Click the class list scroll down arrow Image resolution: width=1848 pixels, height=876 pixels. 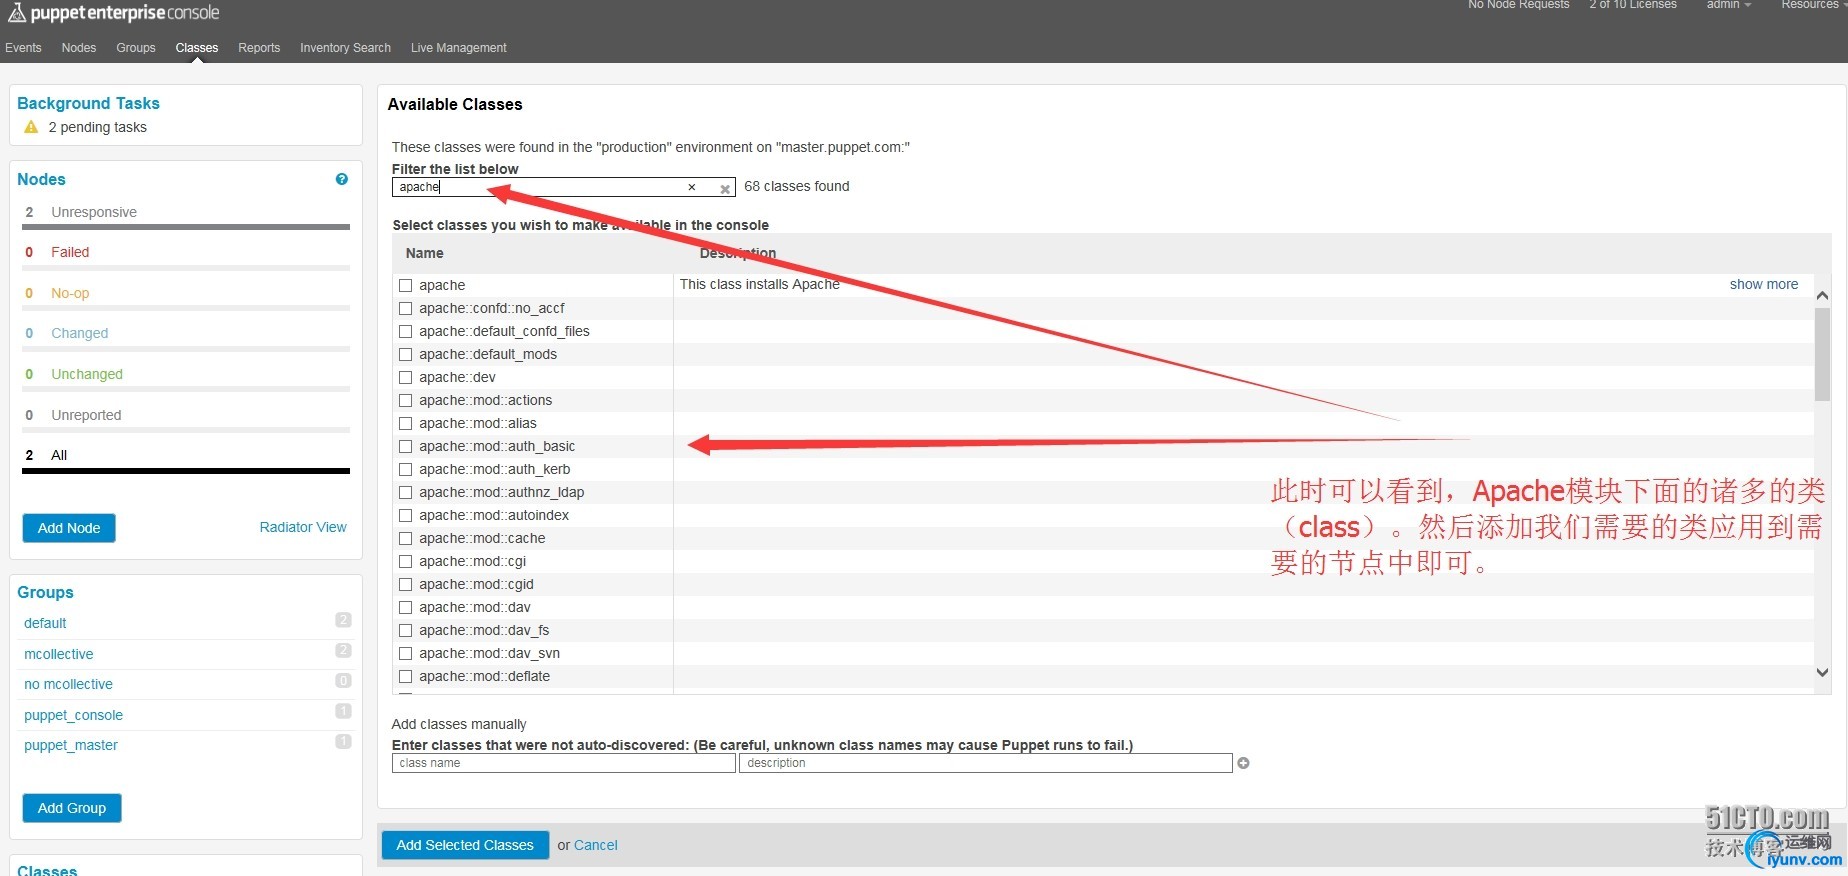pos(1822,673)
